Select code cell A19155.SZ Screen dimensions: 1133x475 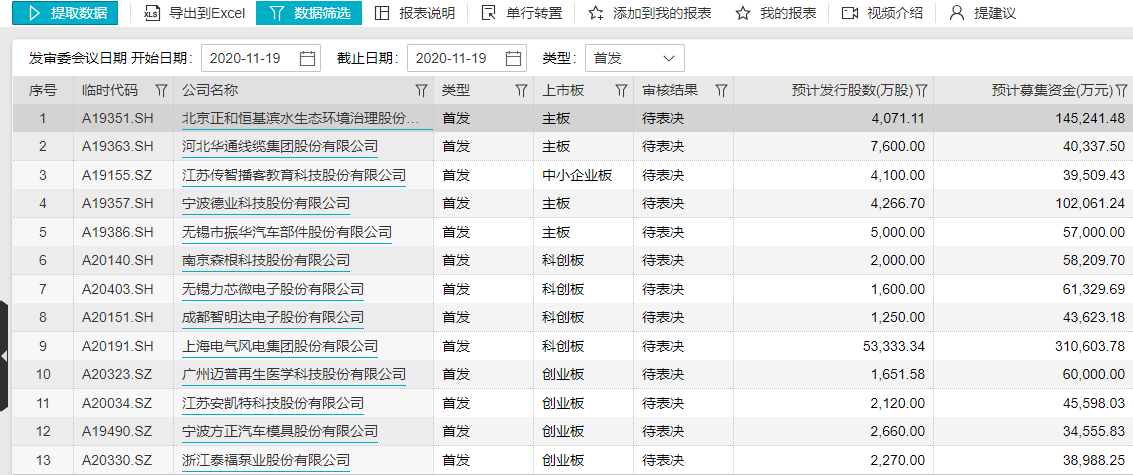pos(118,175)
